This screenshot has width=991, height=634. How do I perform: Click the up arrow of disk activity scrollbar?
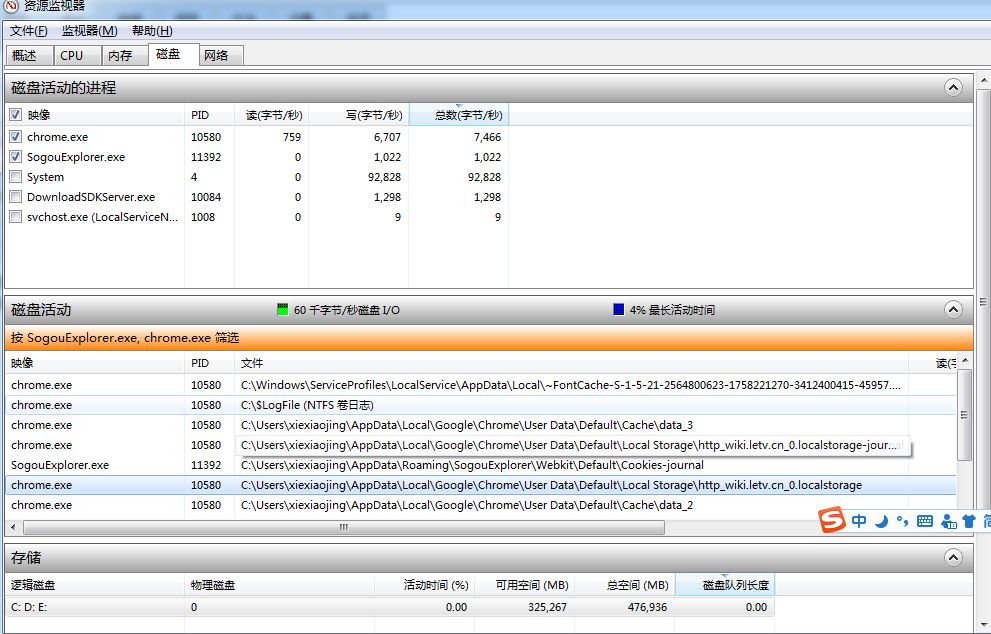(964, 361)
